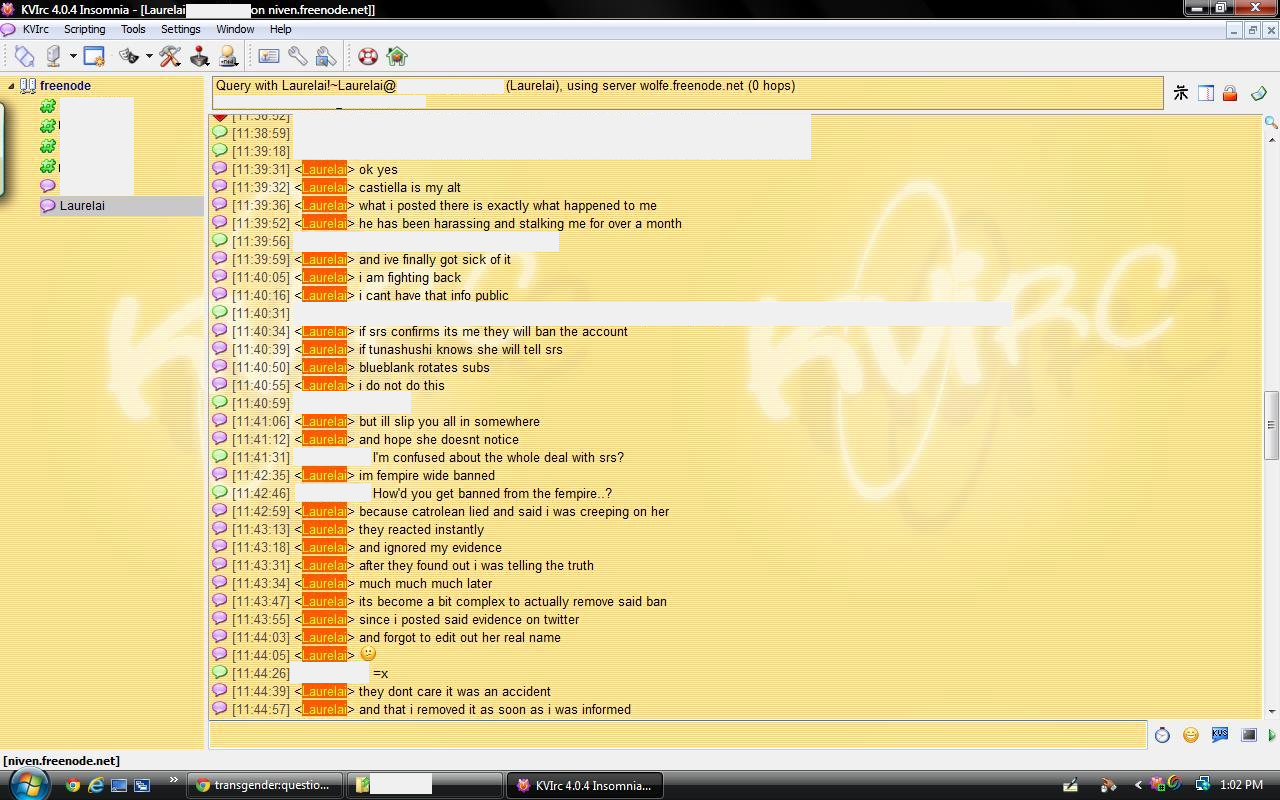Collapse the freenode server tree
The width and height of the screenshot is (1280, 800).
point(10,85)
